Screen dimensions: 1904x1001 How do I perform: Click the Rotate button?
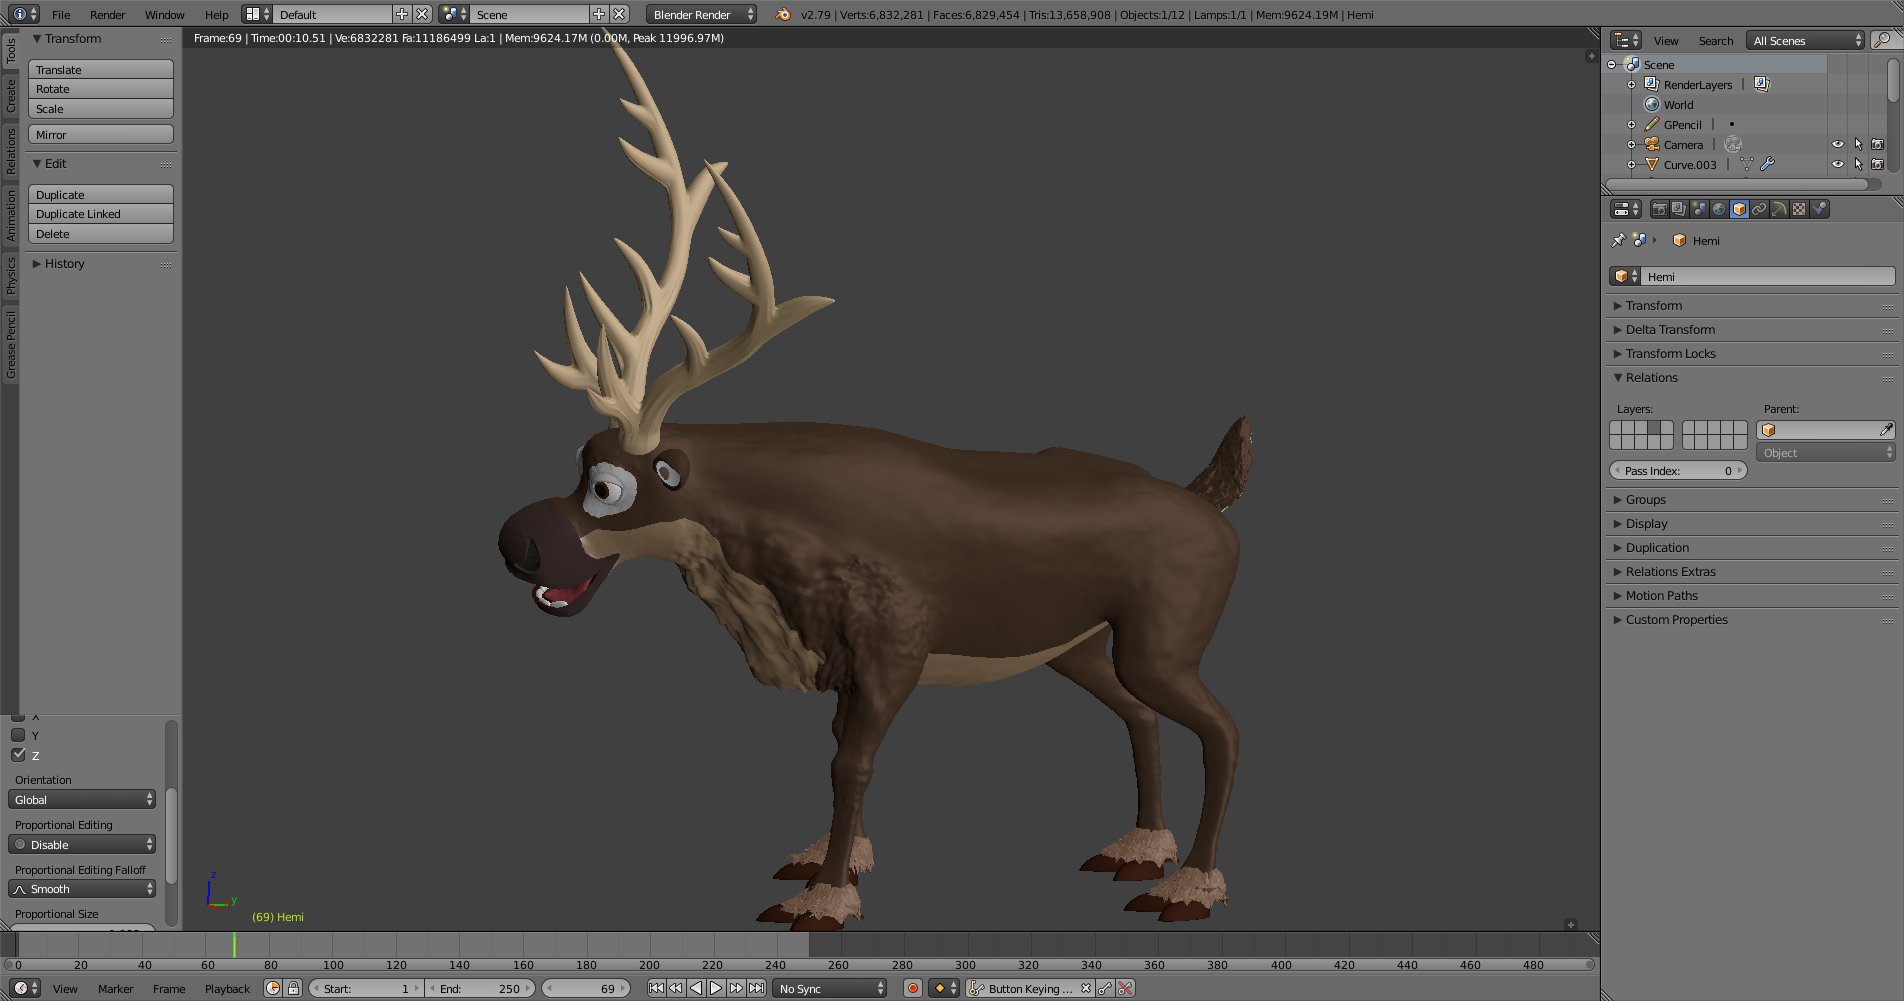(x=101, y=89)
